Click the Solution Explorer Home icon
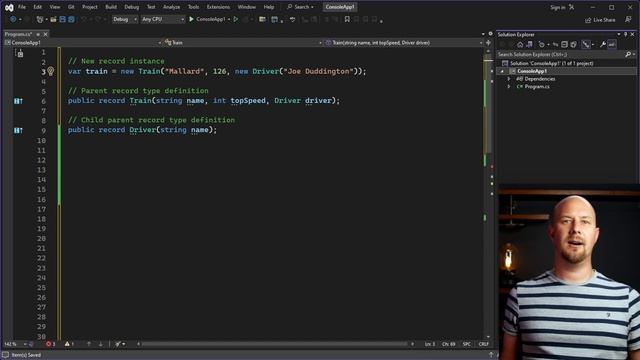The image size is (640, 360). pyautogui.click(x=520, y=44)
